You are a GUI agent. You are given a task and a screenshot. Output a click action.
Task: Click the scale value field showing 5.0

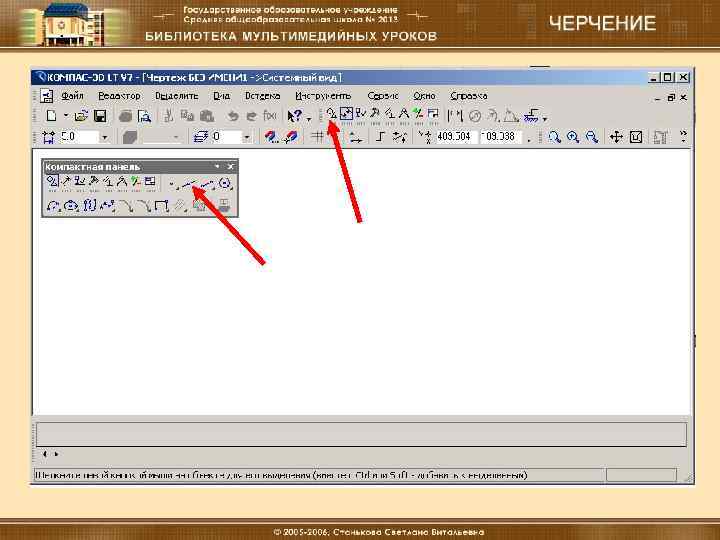79,137
